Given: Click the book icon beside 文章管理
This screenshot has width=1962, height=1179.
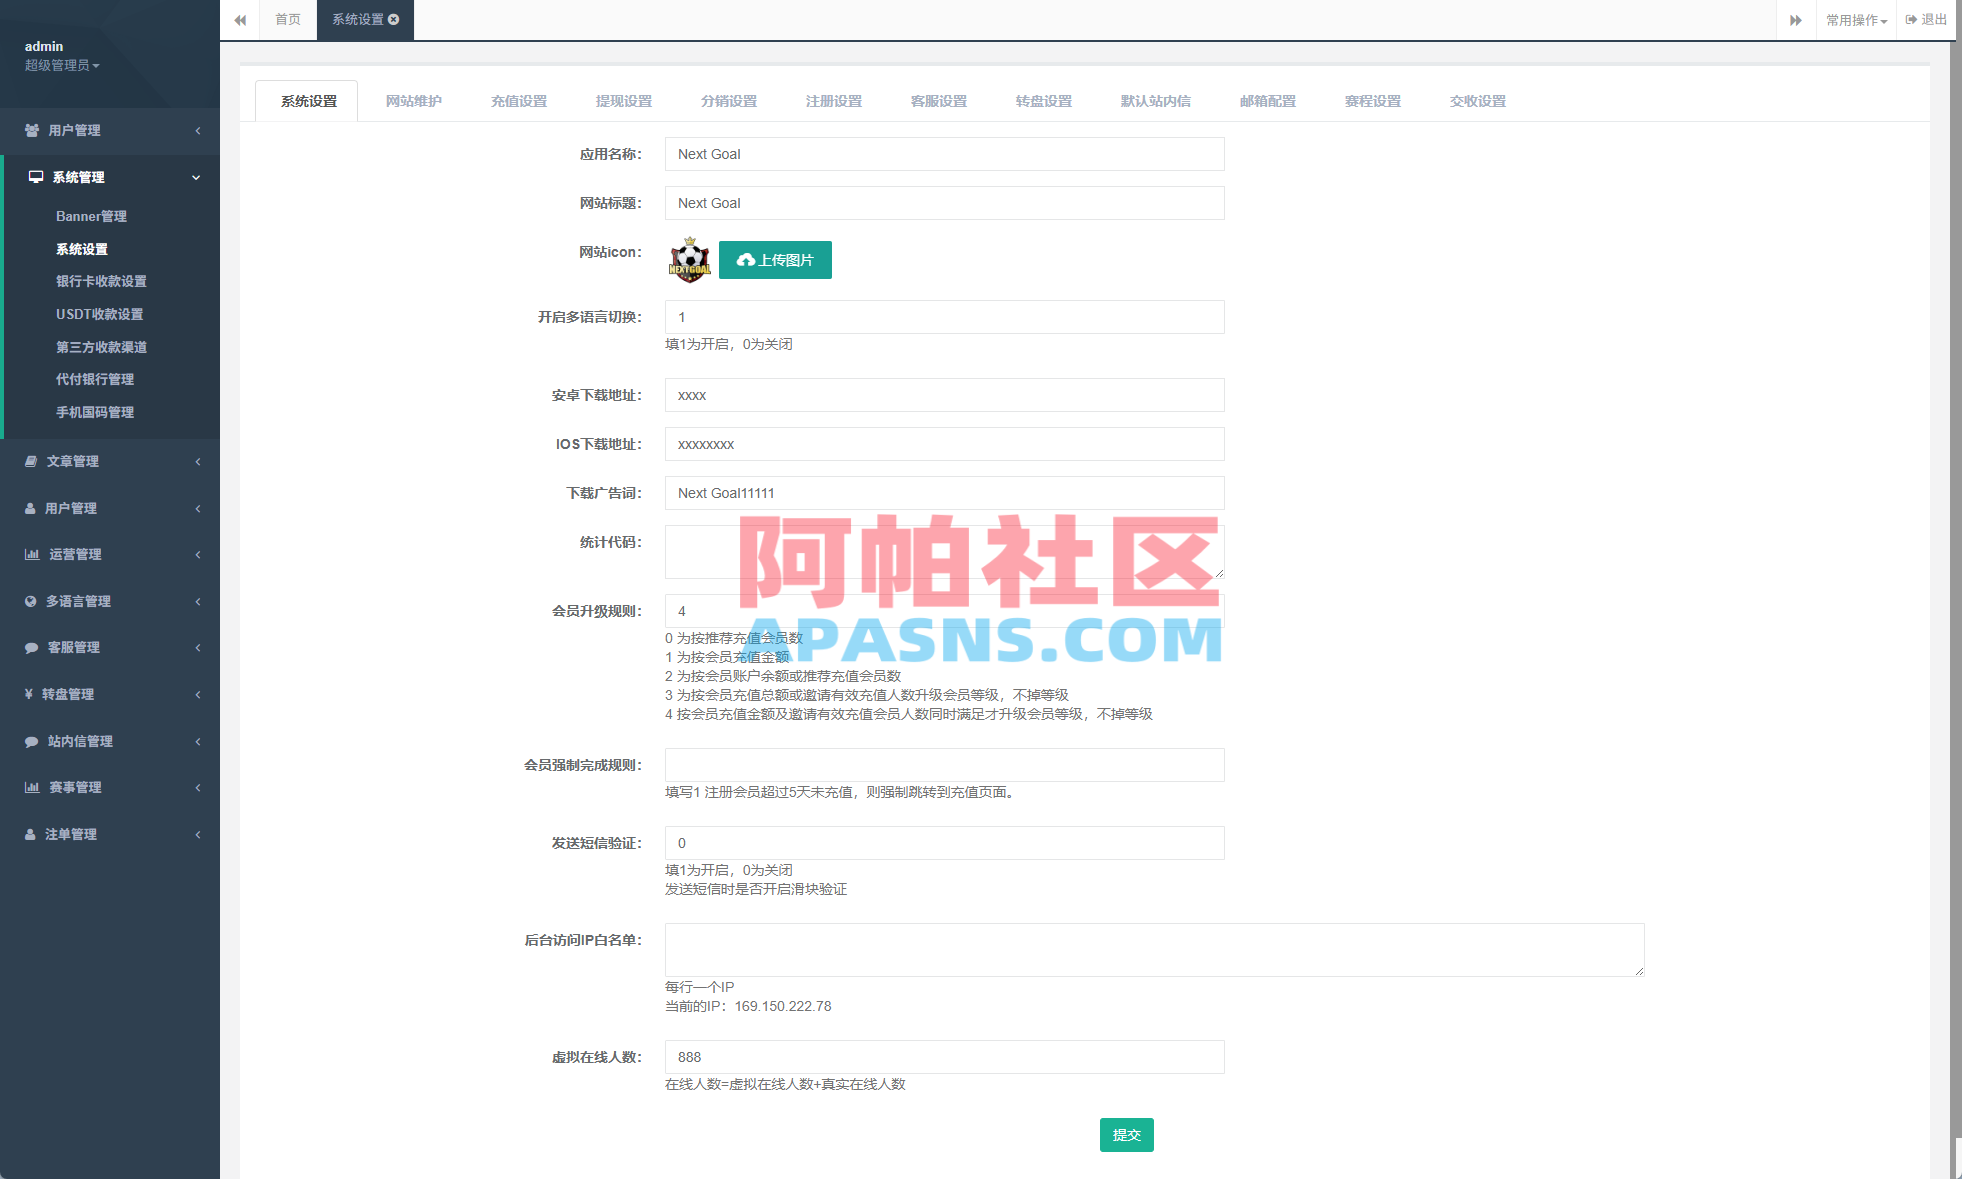Looking at the screenshot, I should (31, 461).
